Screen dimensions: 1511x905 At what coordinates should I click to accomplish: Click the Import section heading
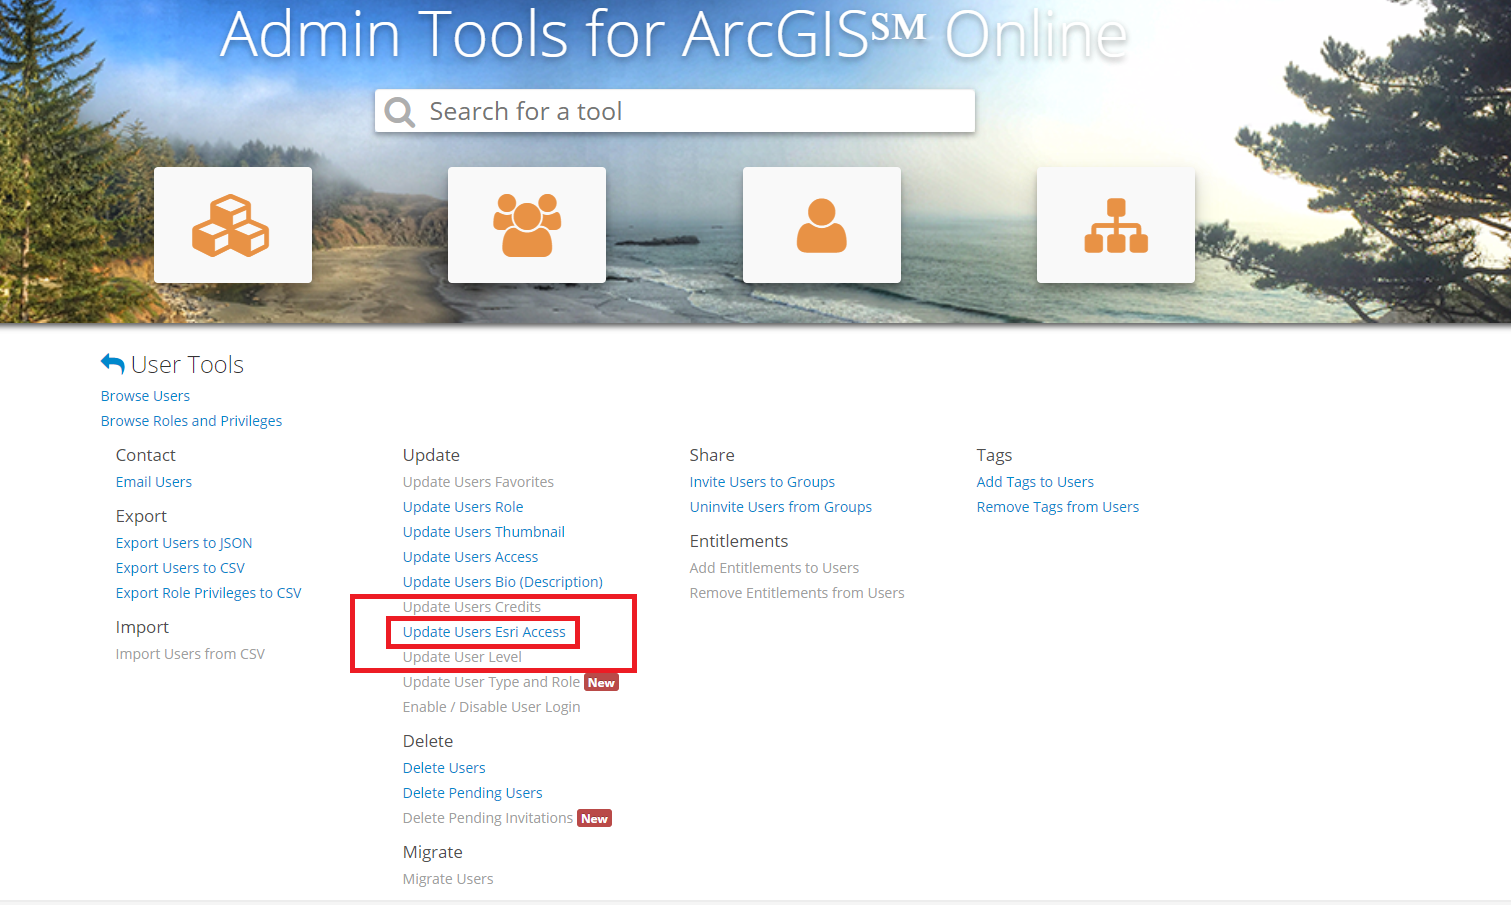click(x=142, y=627)
